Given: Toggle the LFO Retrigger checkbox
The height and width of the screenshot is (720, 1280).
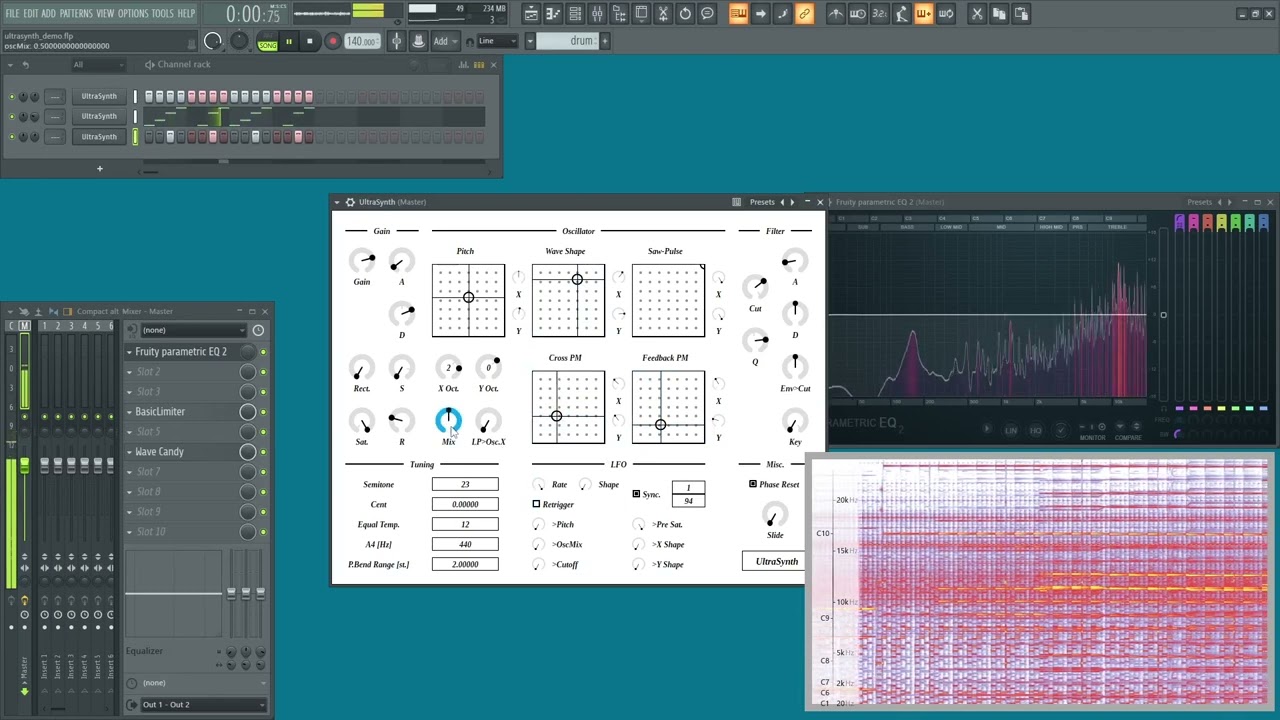Looking at the screenshot, I should point(536,504).
